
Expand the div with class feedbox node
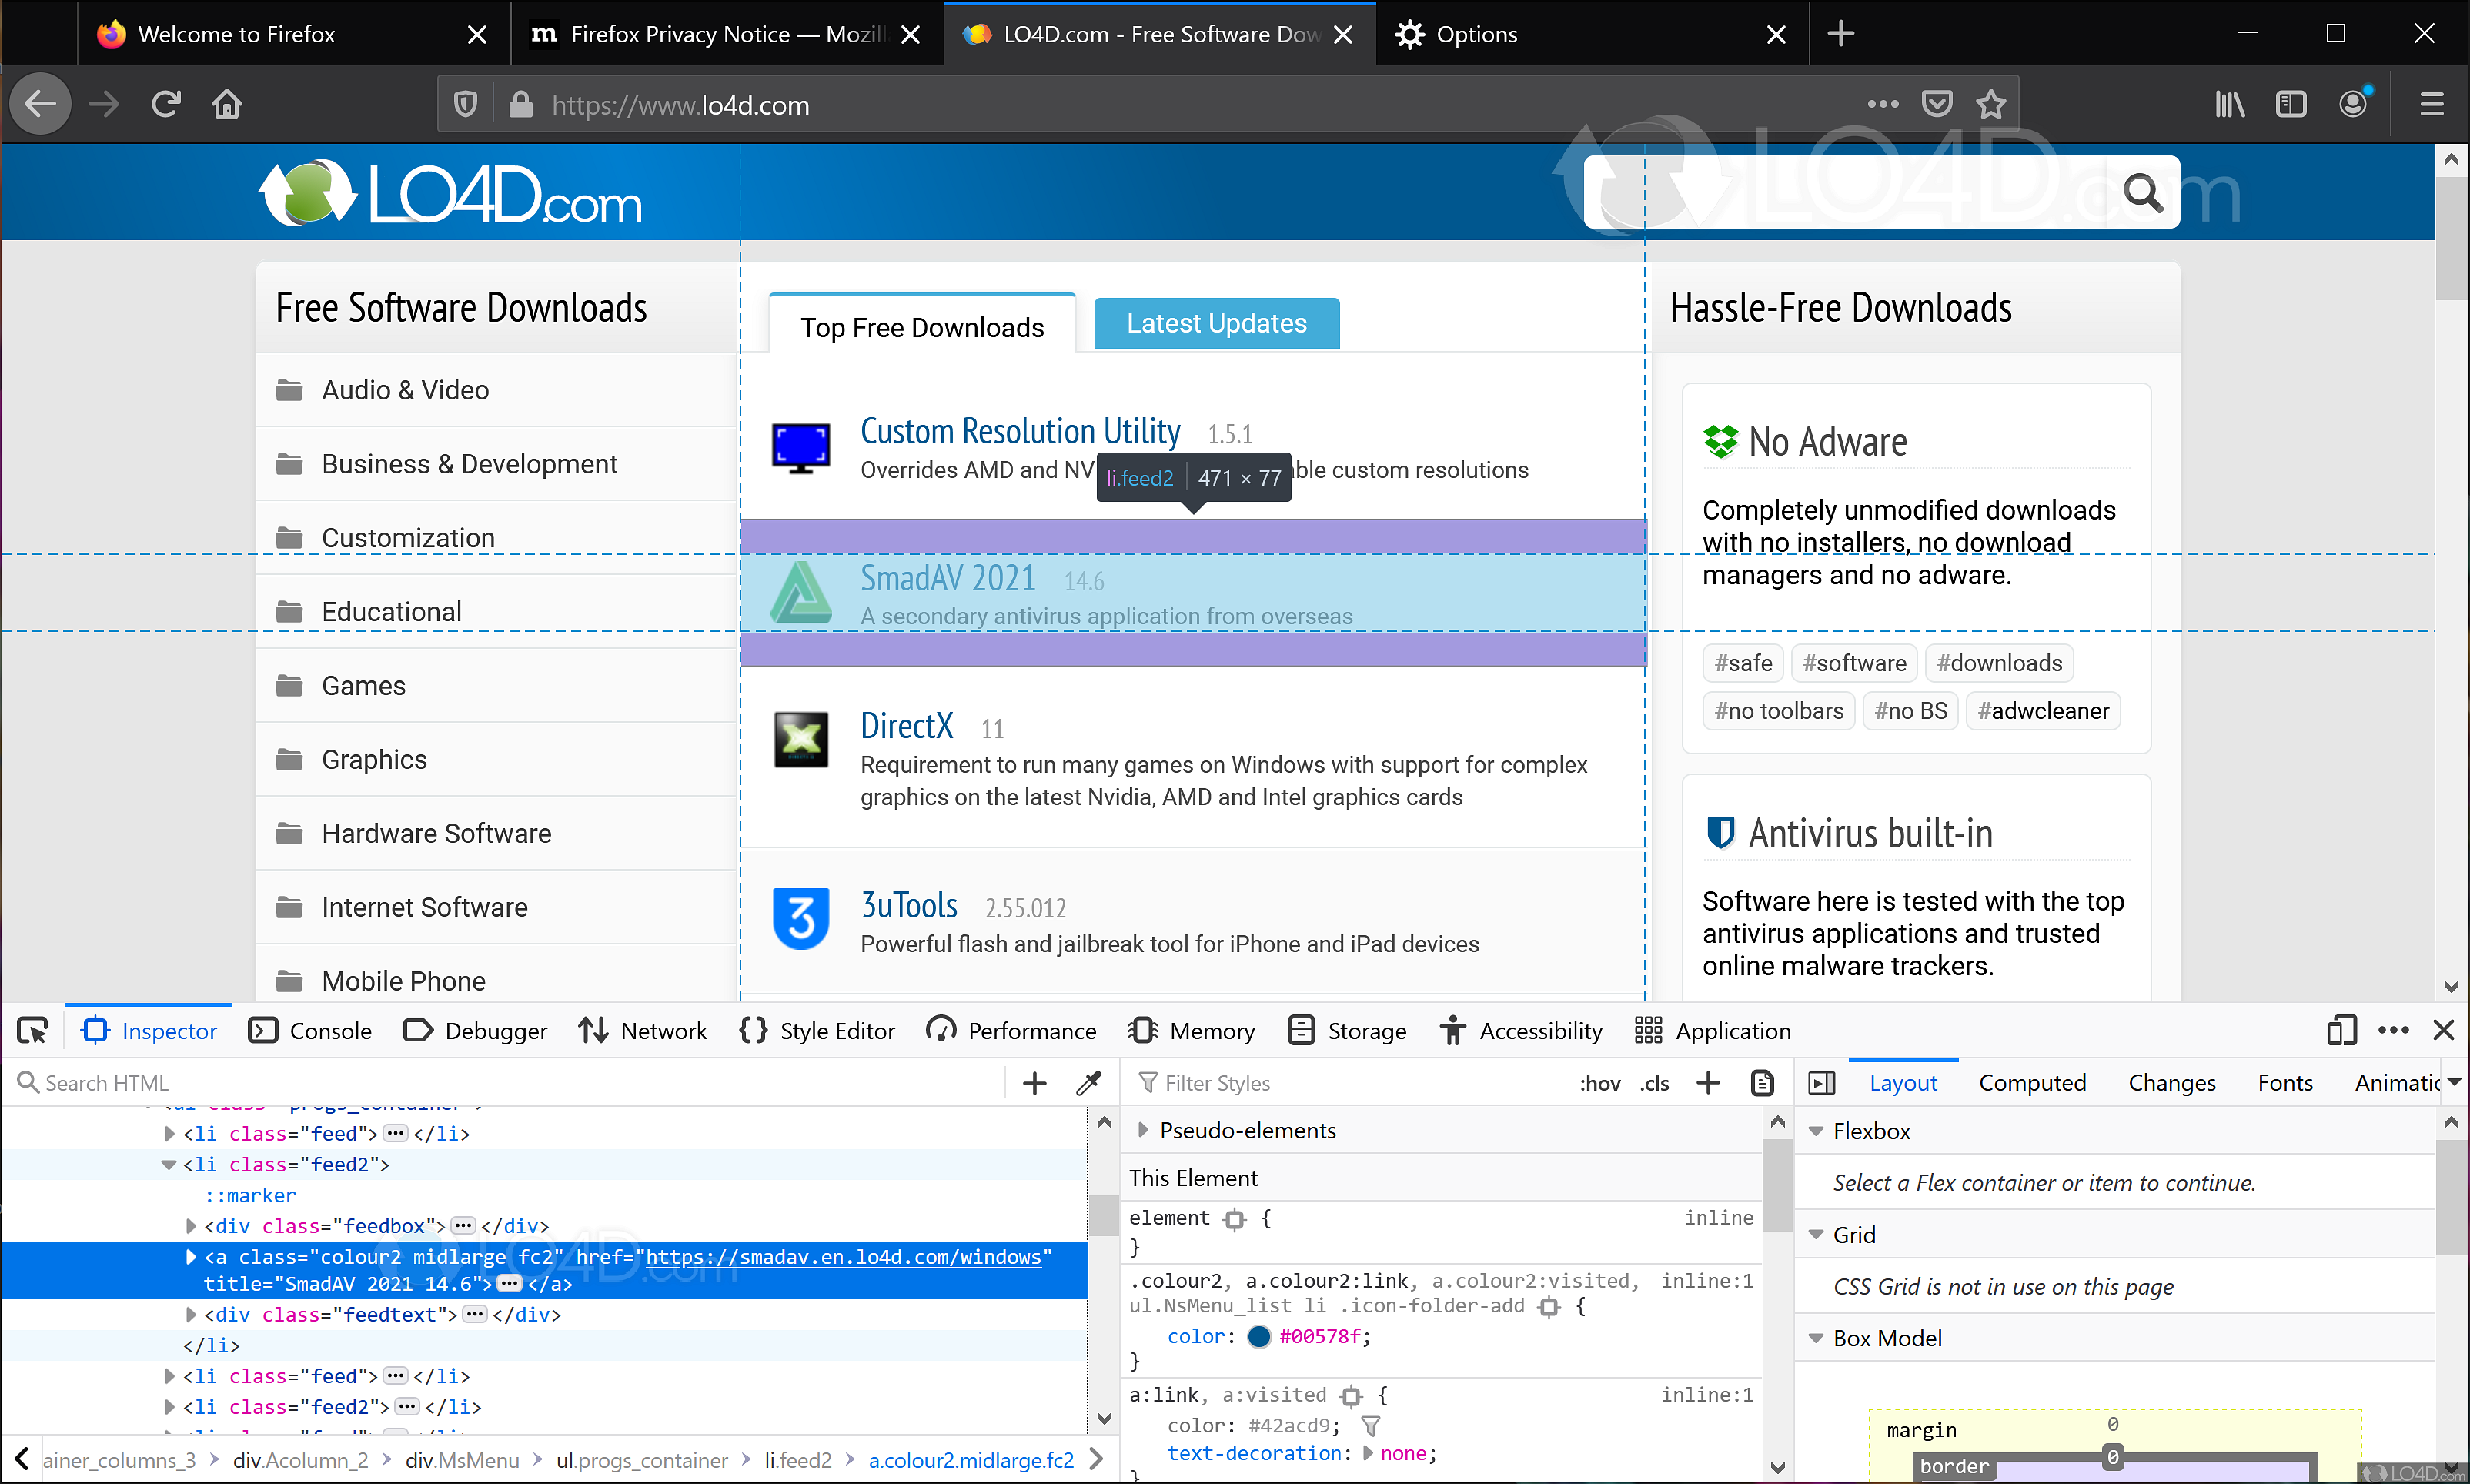pos(190,1226)
